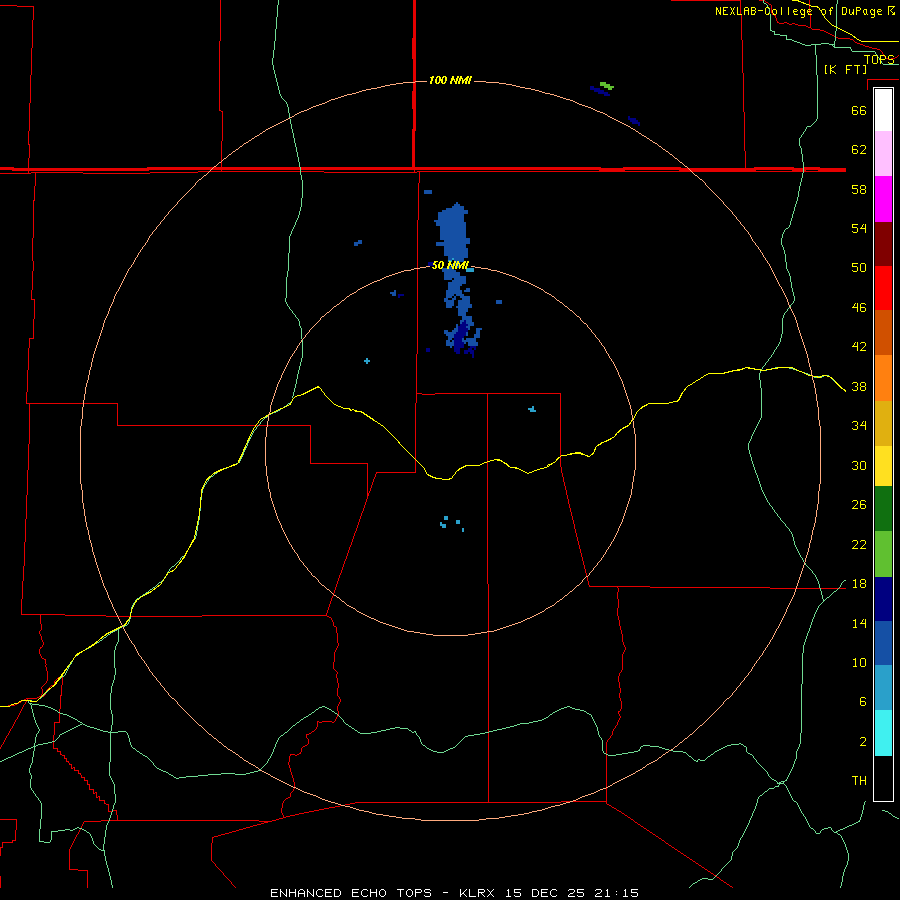The height and width of the screenshot is (900, 900).
Task: Click the '66' legend value
Action: [859, 111]
